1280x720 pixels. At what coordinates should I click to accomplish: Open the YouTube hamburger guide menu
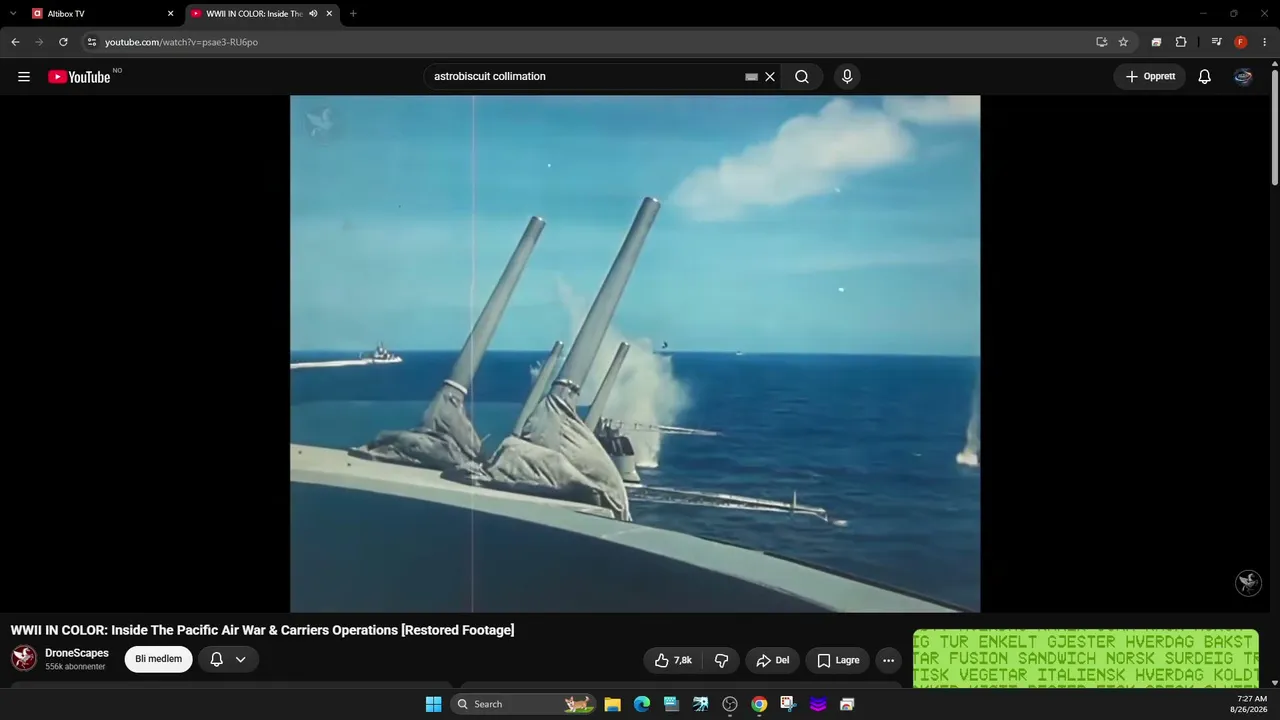click(x=24, y=77)
